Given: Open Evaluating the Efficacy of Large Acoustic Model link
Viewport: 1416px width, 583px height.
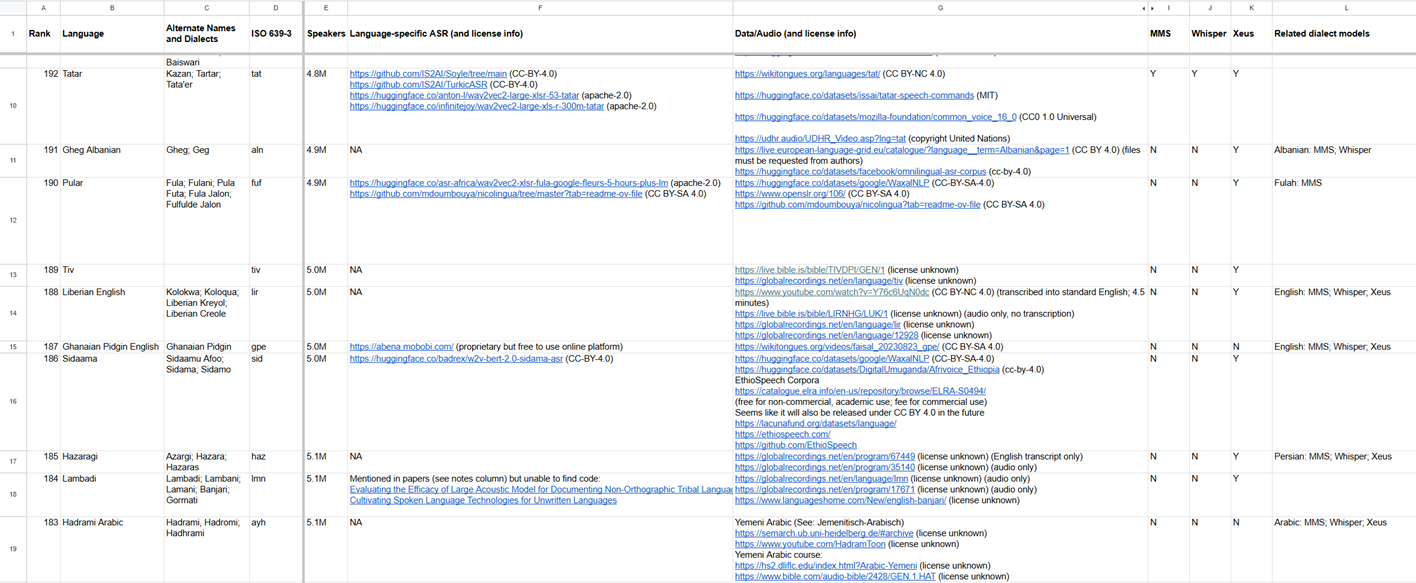Looking at the screenshot, I should (541, 489).
